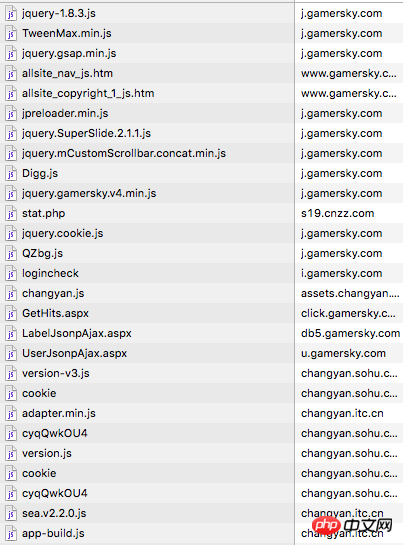Select the jquery.gsap.min.js request row
The width and height of the screenshot is (403, 545).
[201, 53]
